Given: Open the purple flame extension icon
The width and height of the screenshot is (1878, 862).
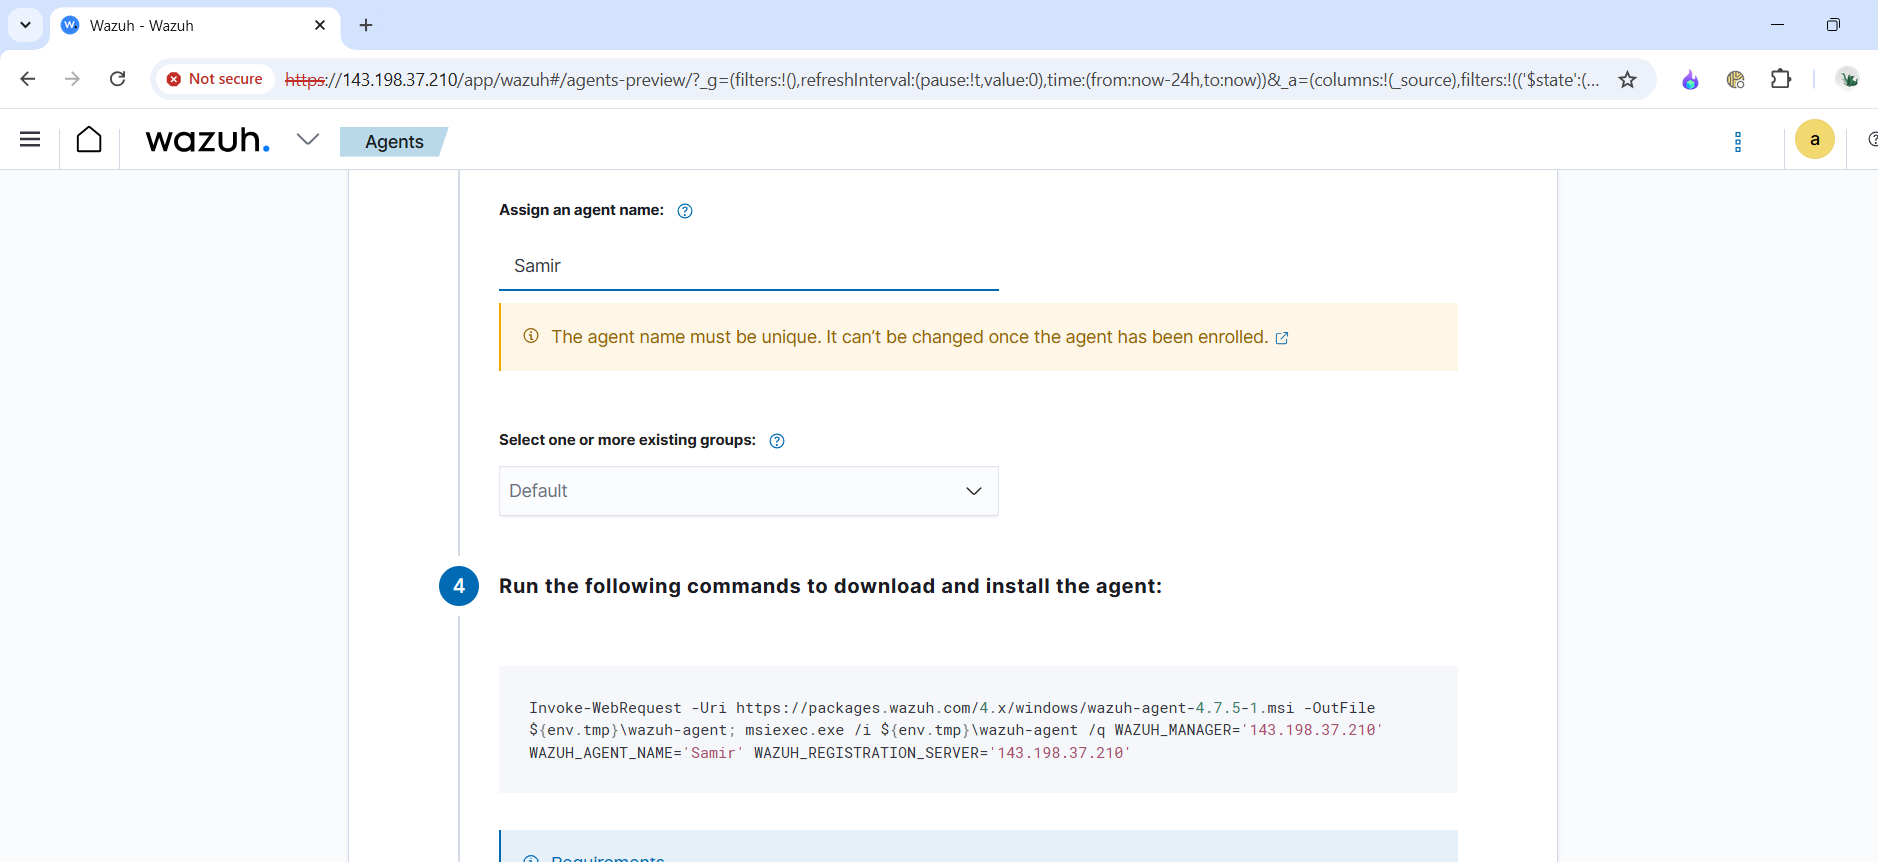Looking at the screenshot, I should [1690, 79].
